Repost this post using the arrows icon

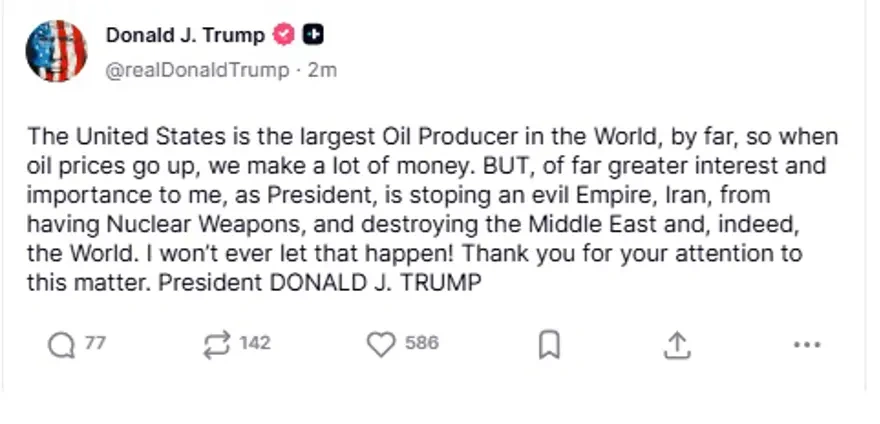[215, 345]
